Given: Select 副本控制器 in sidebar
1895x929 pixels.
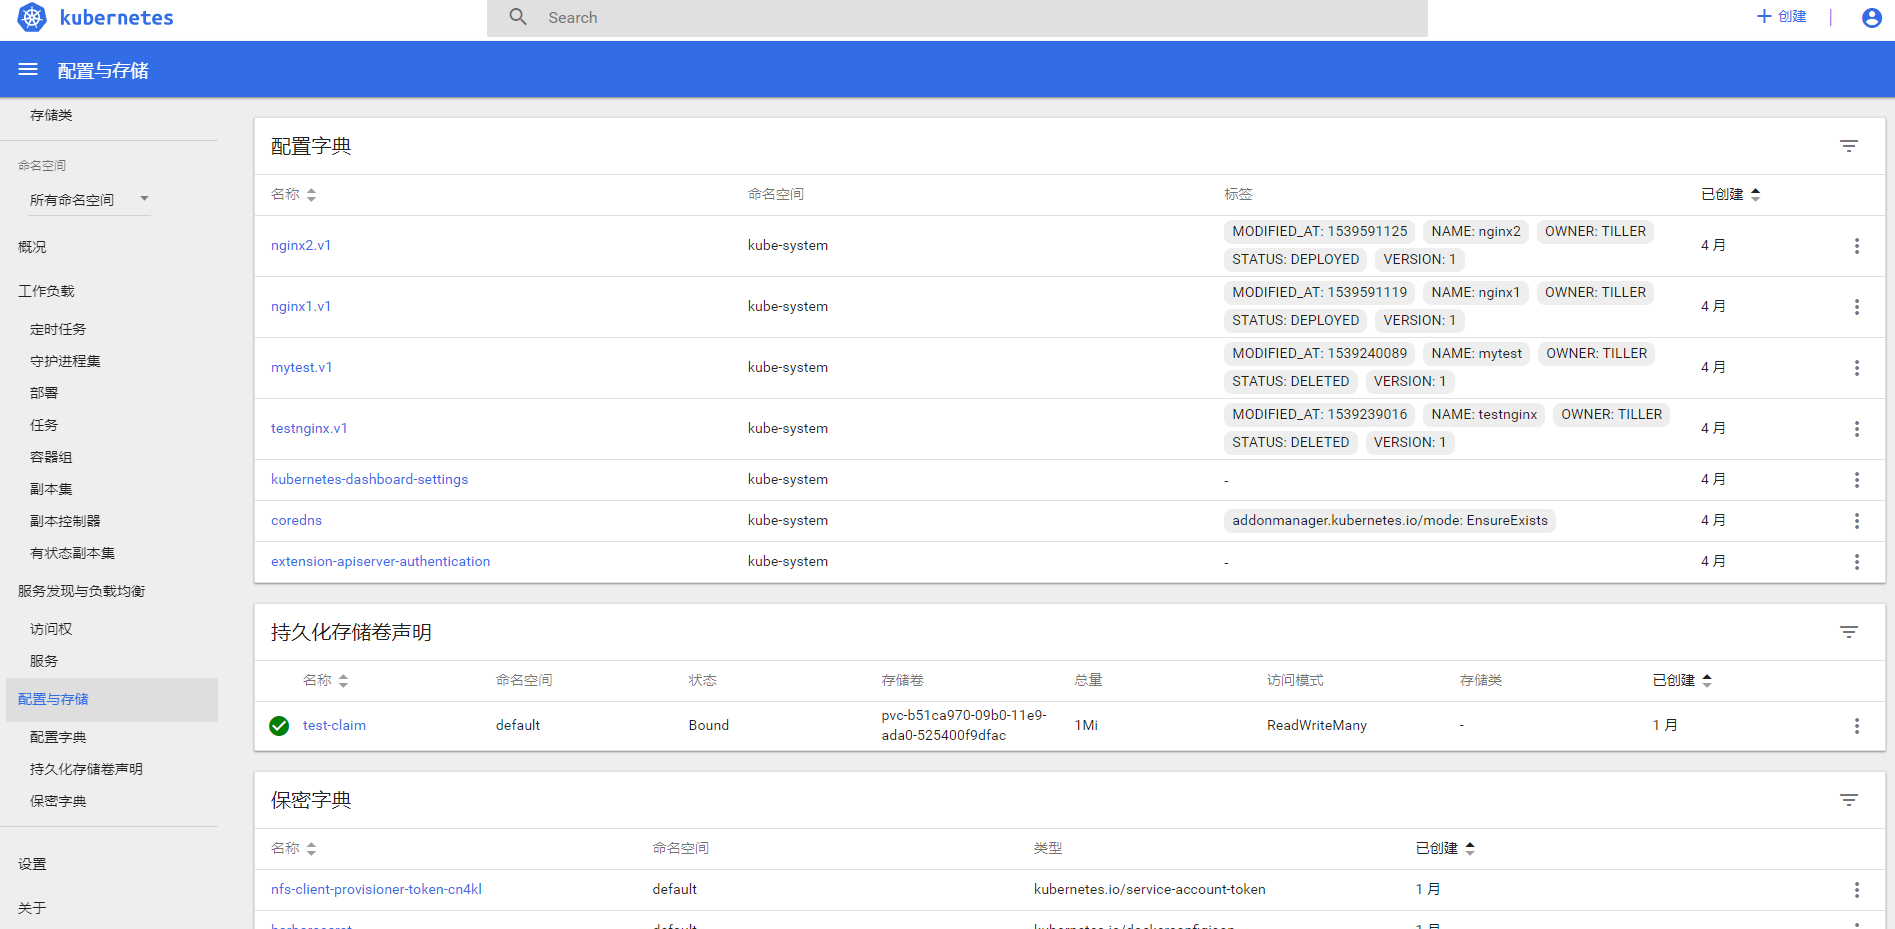Looking at the screenshot, I should [65, 521].
